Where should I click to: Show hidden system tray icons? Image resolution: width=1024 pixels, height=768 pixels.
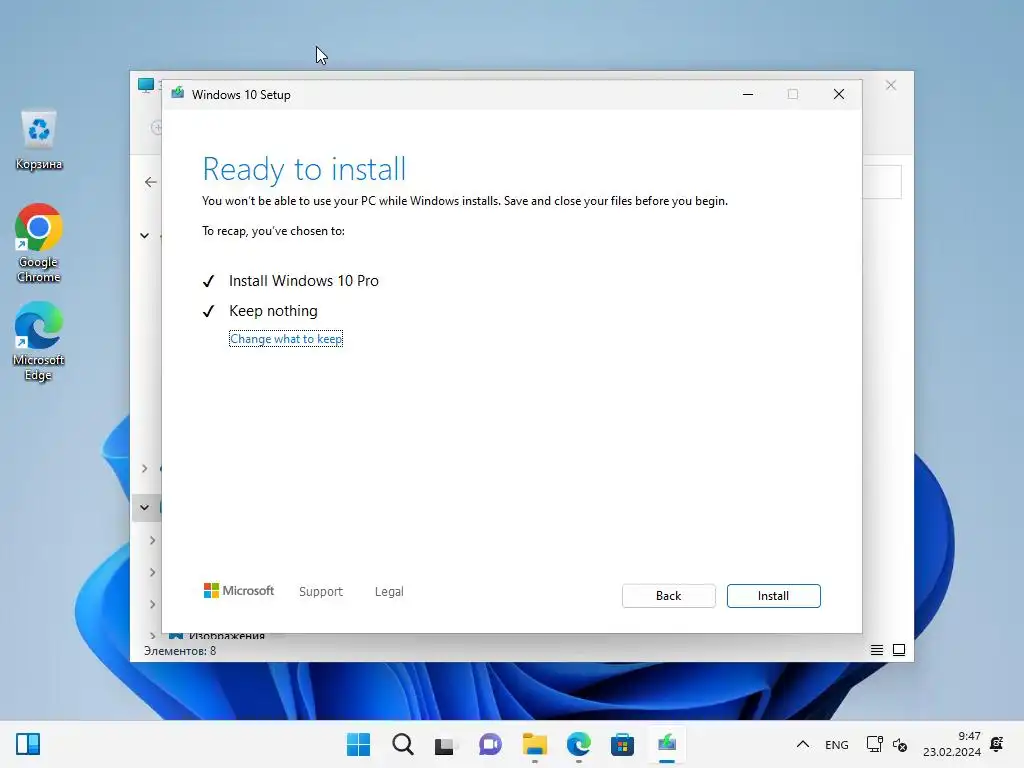(803, 744)
